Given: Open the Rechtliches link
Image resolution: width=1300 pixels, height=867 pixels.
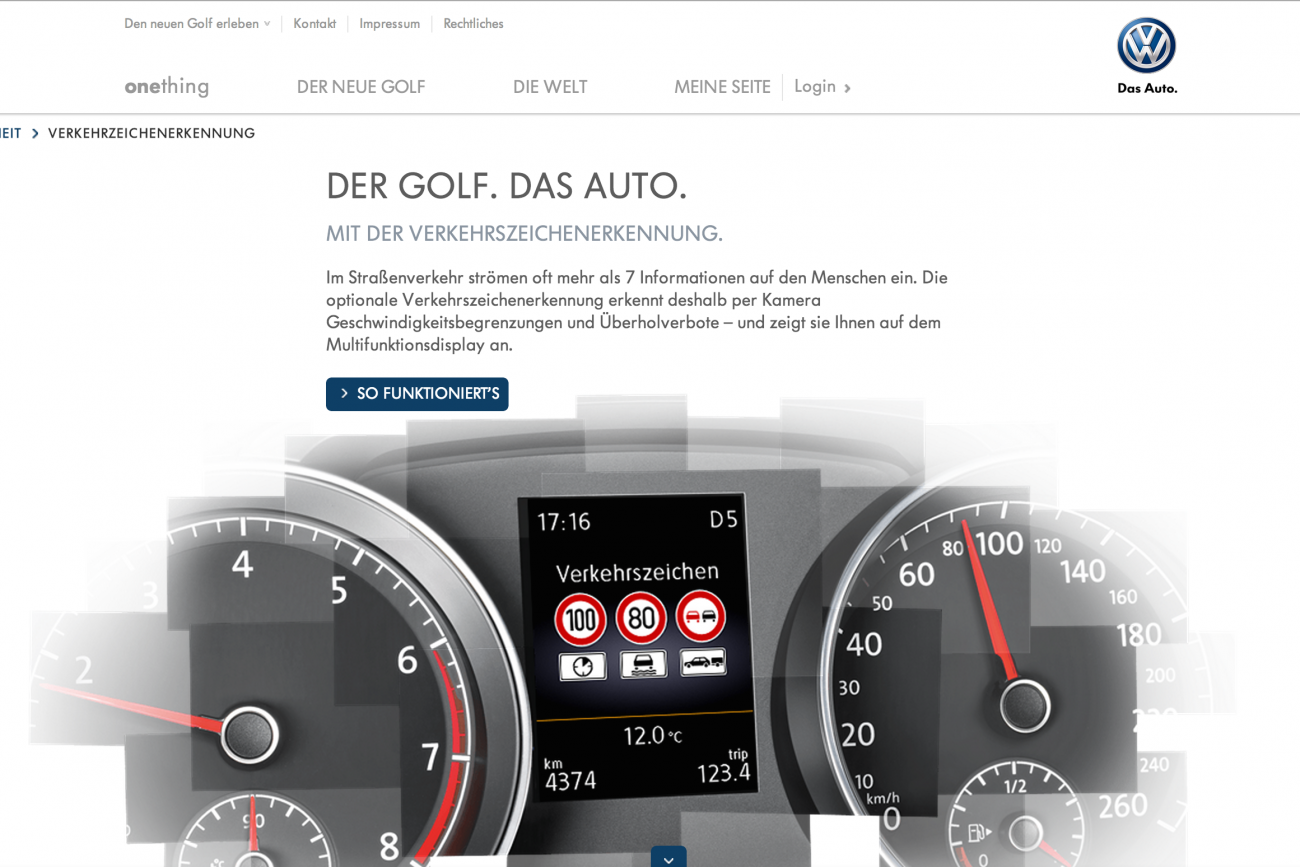Looking at the screenshot, I should tap(473, 24).
